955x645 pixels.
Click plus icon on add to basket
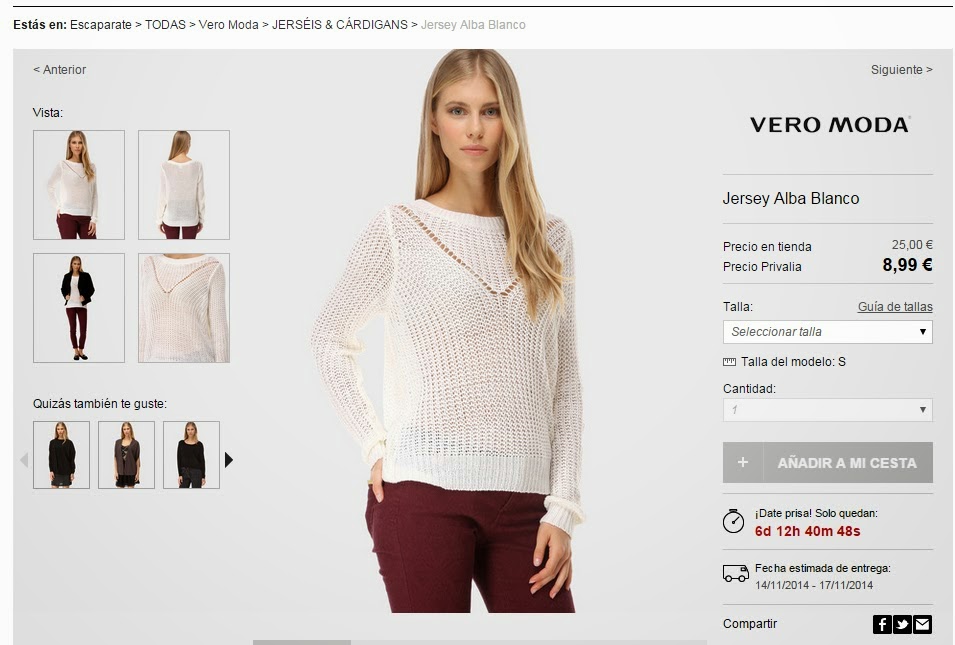coord(742,463)
